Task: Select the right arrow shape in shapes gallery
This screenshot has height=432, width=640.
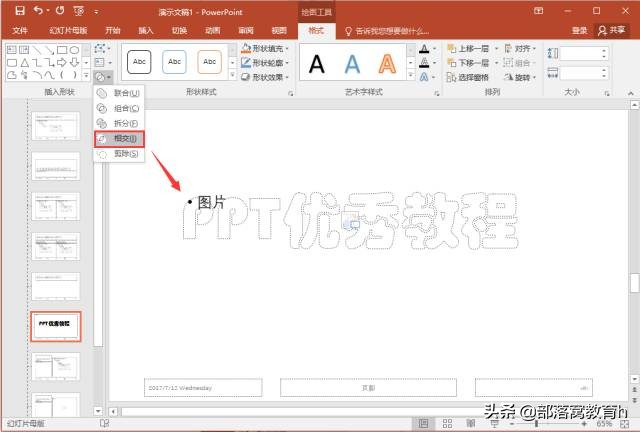Action: [x=62, y=62]
